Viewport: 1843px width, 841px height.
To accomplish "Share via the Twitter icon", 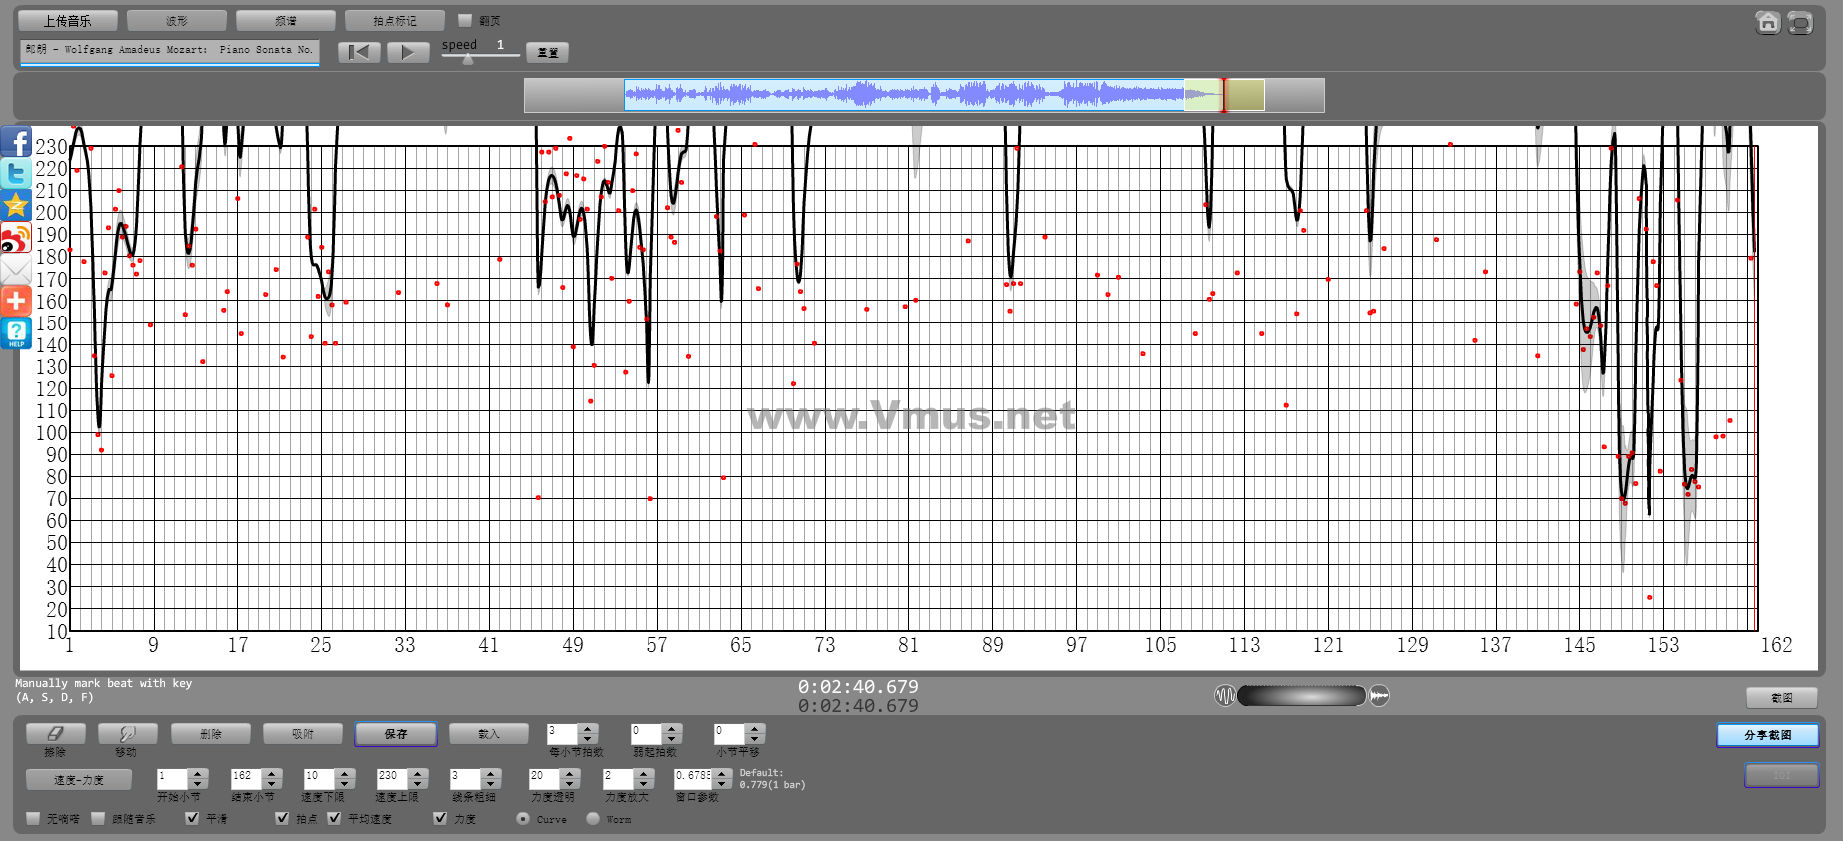I will coord(16,174).
